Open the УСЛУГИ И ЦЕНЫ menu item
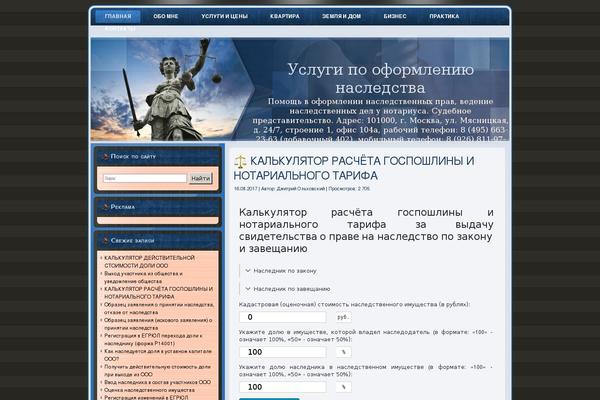 (225, 16)
